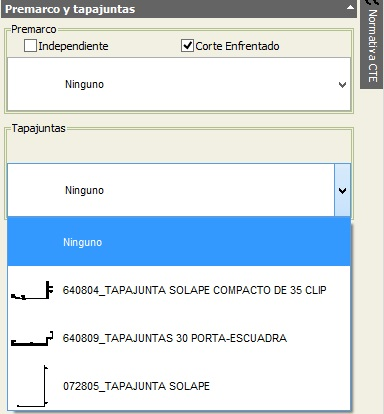Click the Premarco combo box showing Ninguno
Image resolution: width=384 pixels, height=414 pixels.
[179, 84]
